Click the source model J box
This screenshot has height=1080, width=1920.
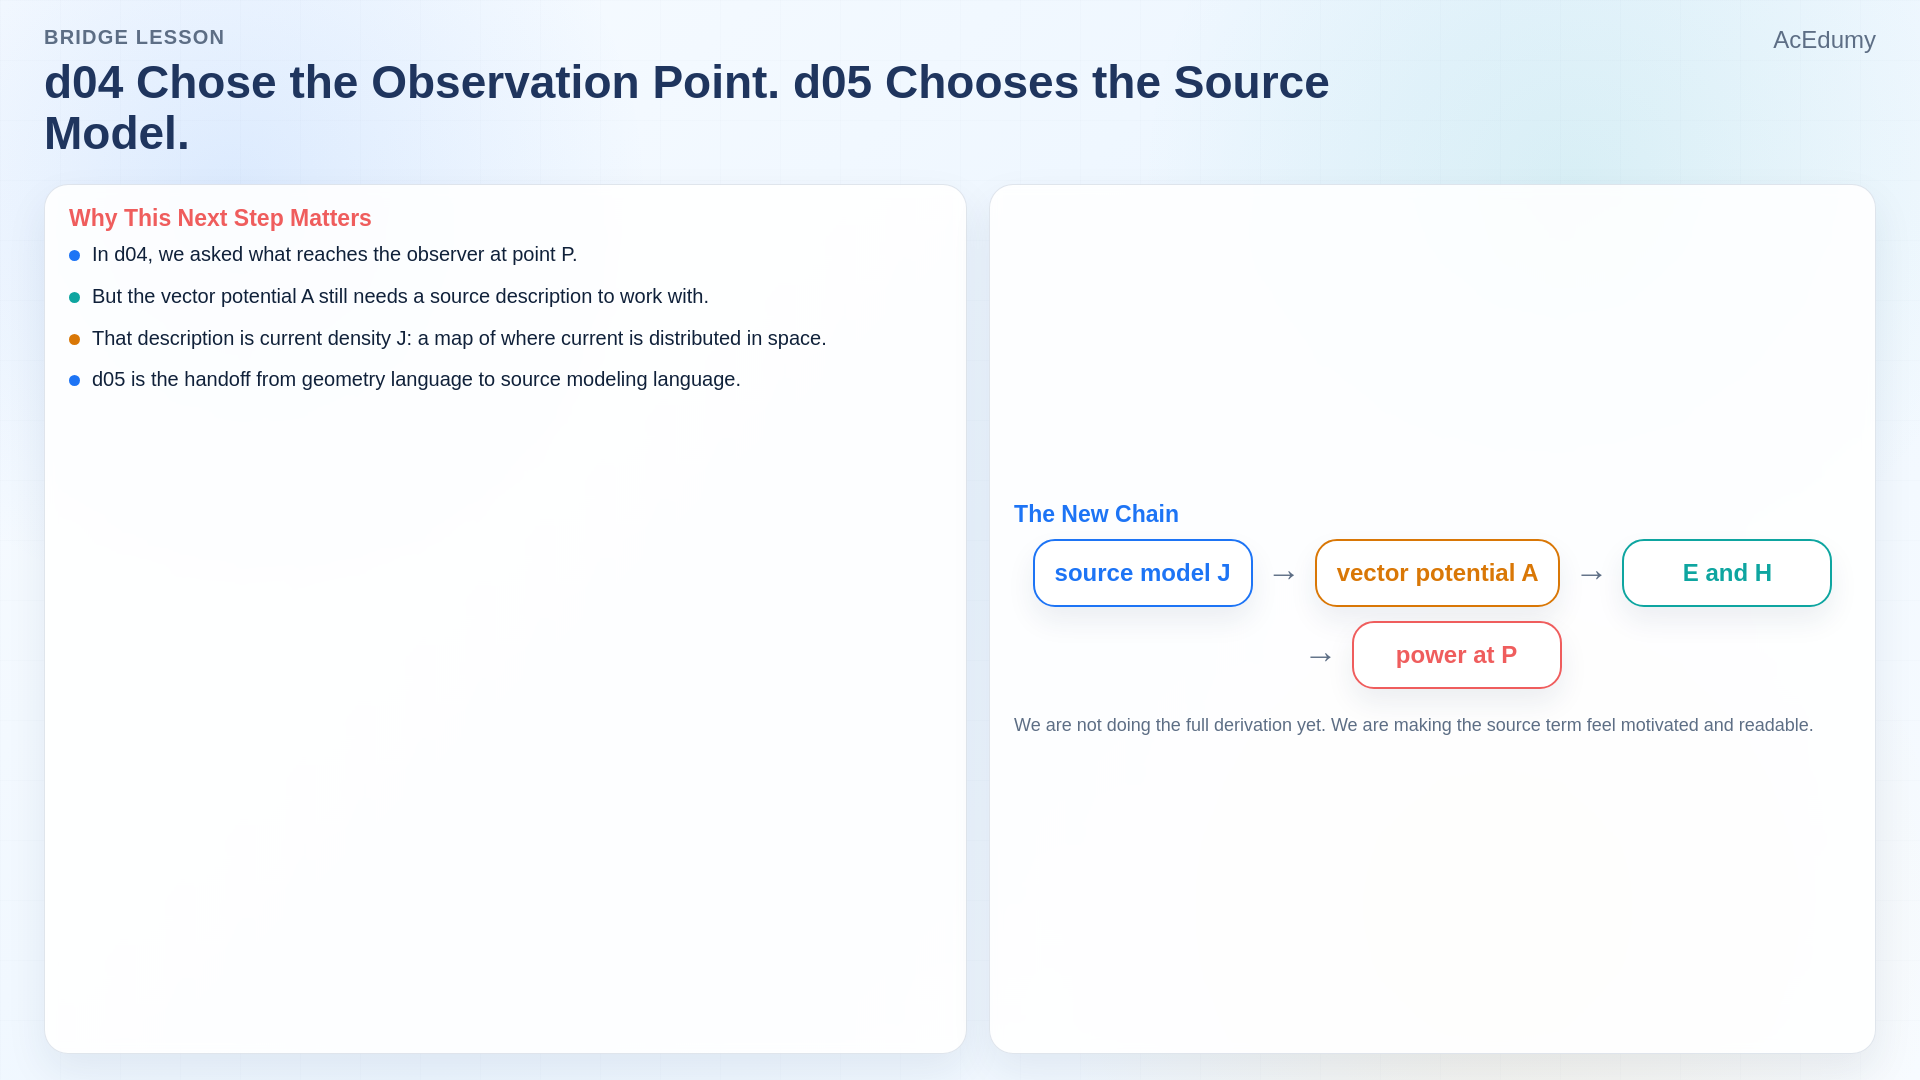(x=1142, y=573)
